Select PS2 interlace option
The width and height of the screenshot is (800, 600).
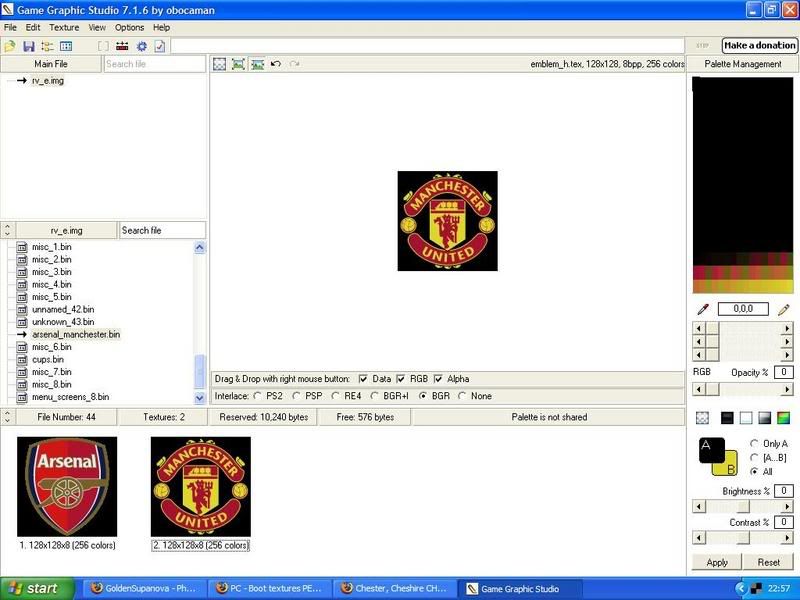258,396
